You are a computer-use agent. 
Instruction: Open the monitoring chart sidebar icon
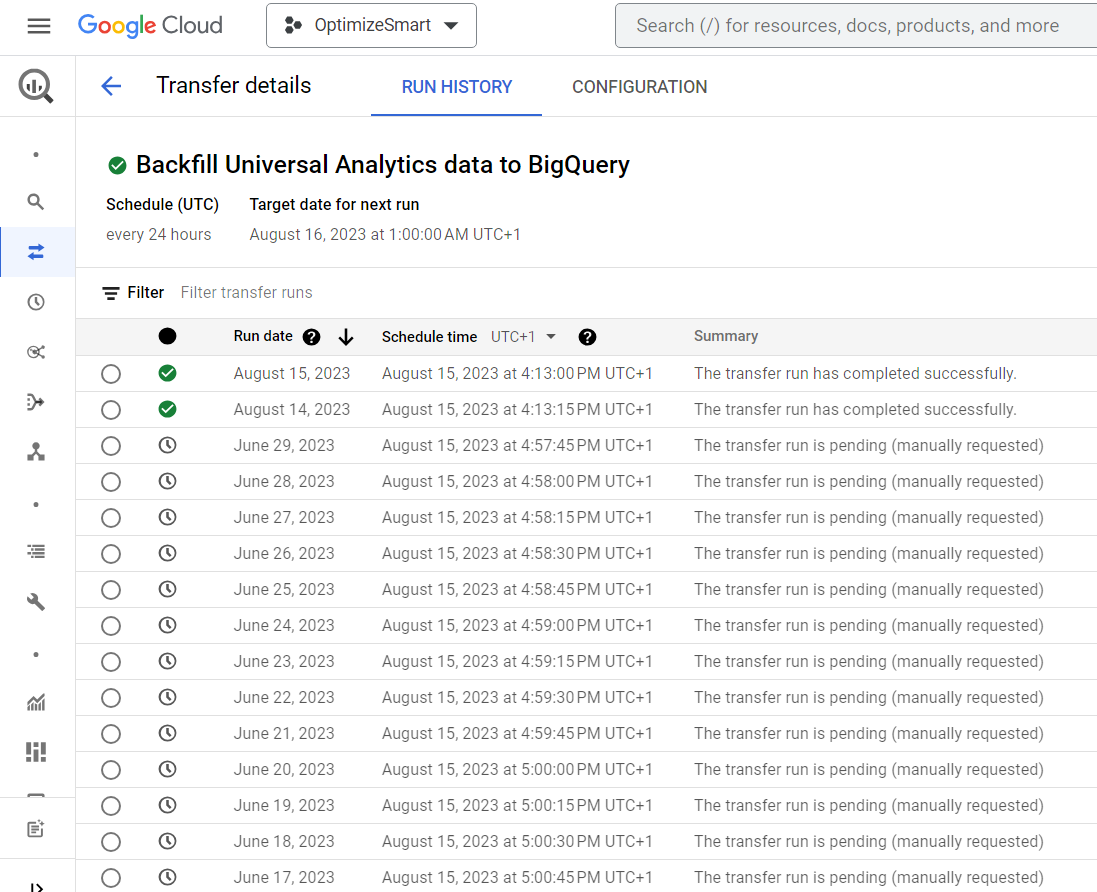click(x=36, y=702)
